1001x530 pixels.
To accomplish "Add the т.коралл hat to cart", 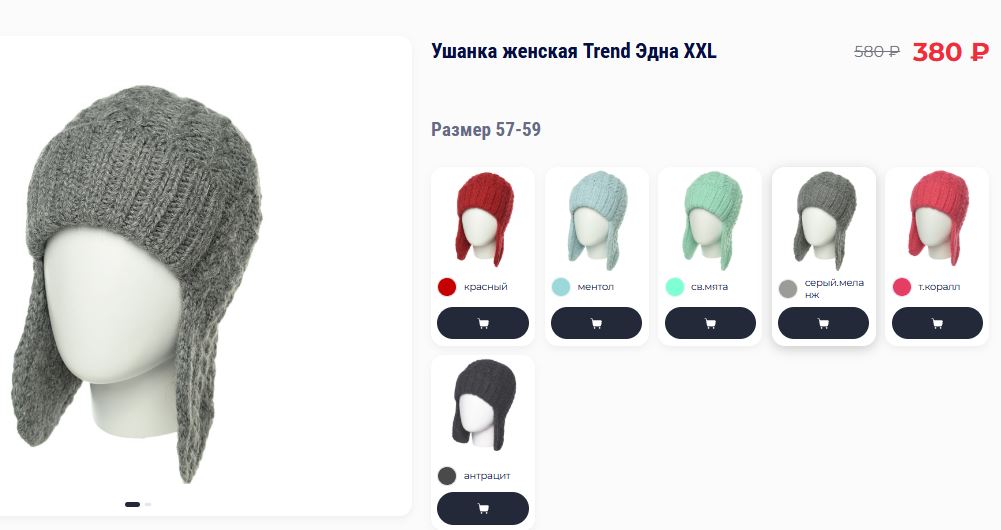I will (x=937, y=323).
